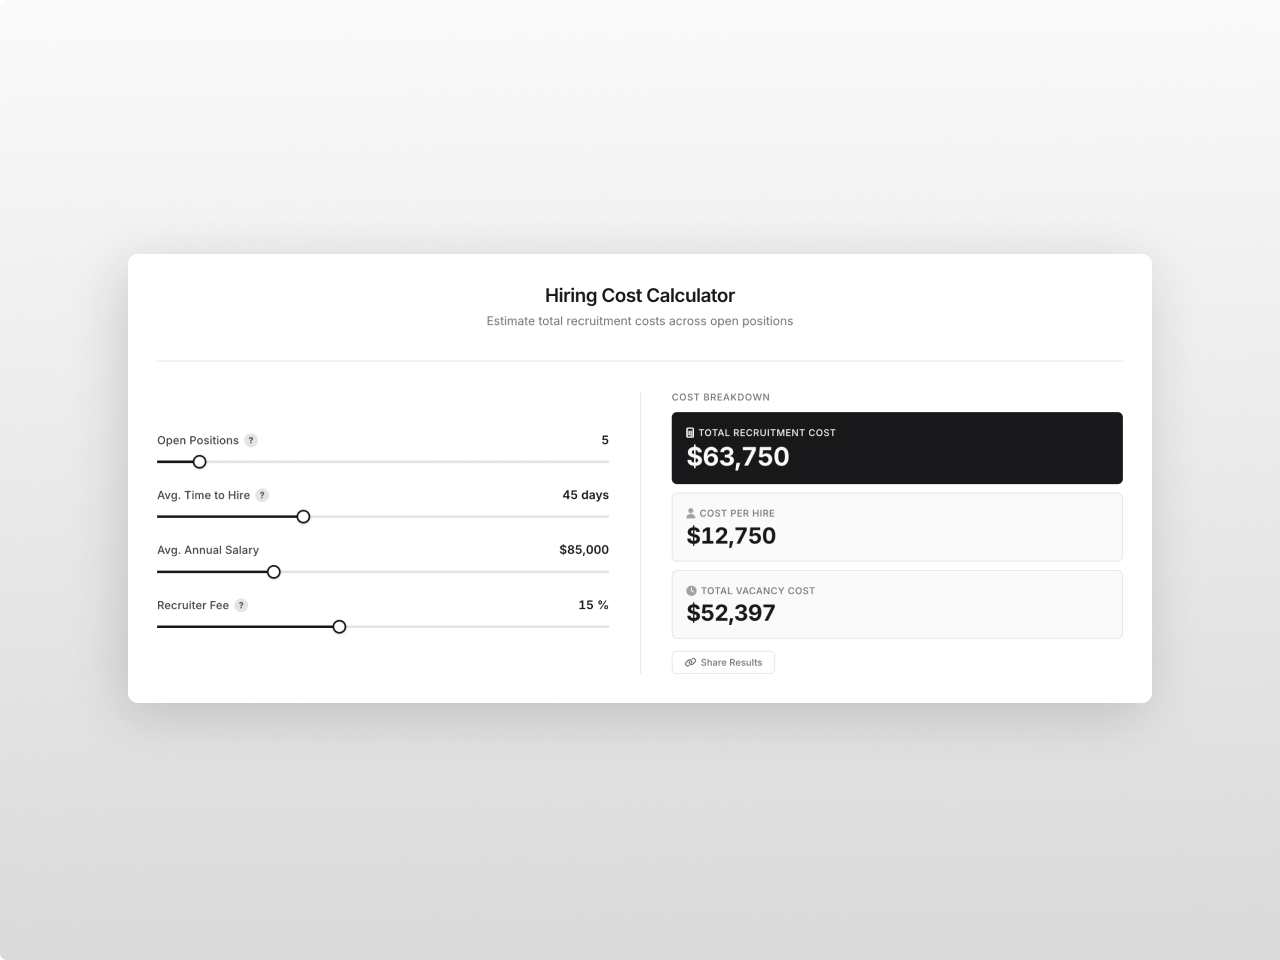Select the Avg. Annual Salary slider handle

(273, 572)
